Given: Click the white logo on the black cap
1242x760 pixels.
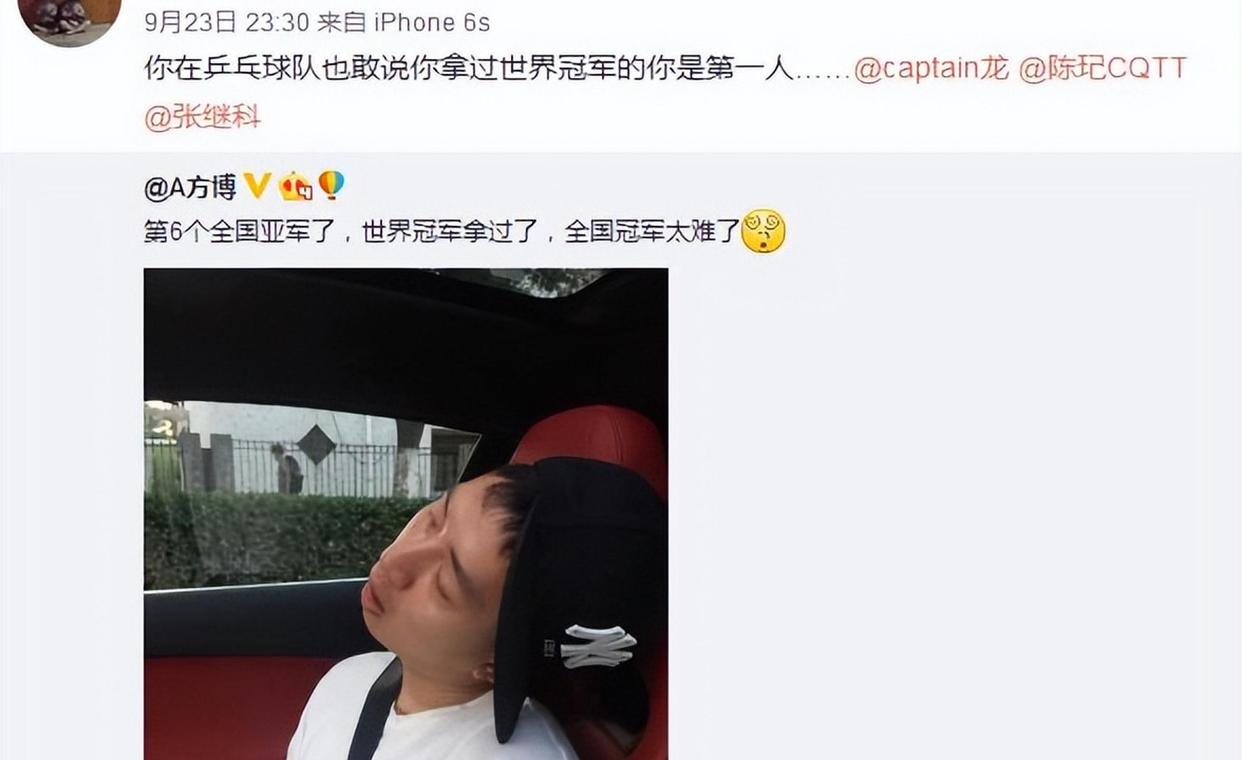Looking at the screenshot, I should tap(598, 646).
